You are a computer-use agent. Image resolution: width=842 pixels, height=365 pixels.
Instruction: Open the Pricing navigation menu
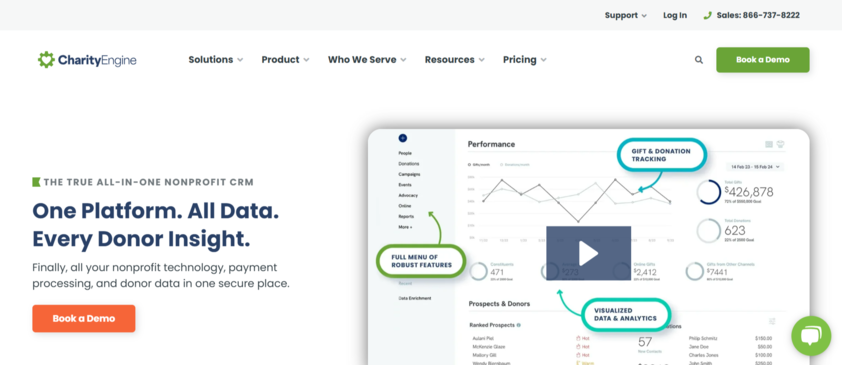click(x=525, y=60)
